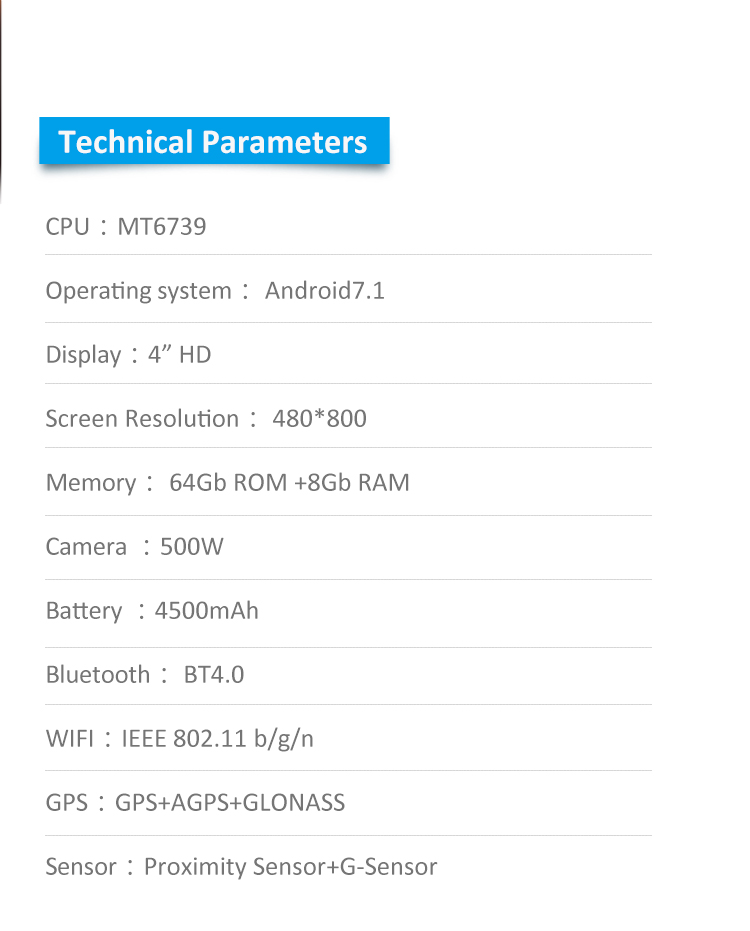
Task: Click the "Sensor" label
Action: point(81,867)
